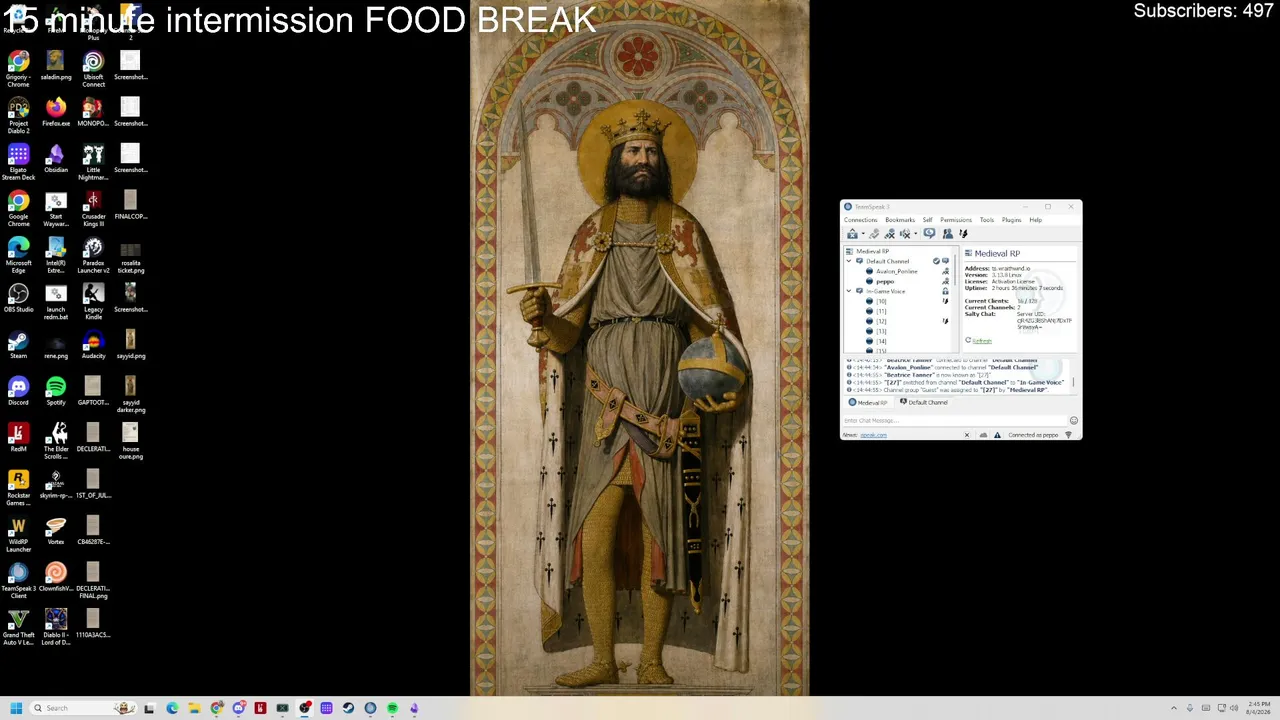The image size is (1280, 720).
Task: Open the Permissions menu in TeamSpeak
Action: click(955, 220)
